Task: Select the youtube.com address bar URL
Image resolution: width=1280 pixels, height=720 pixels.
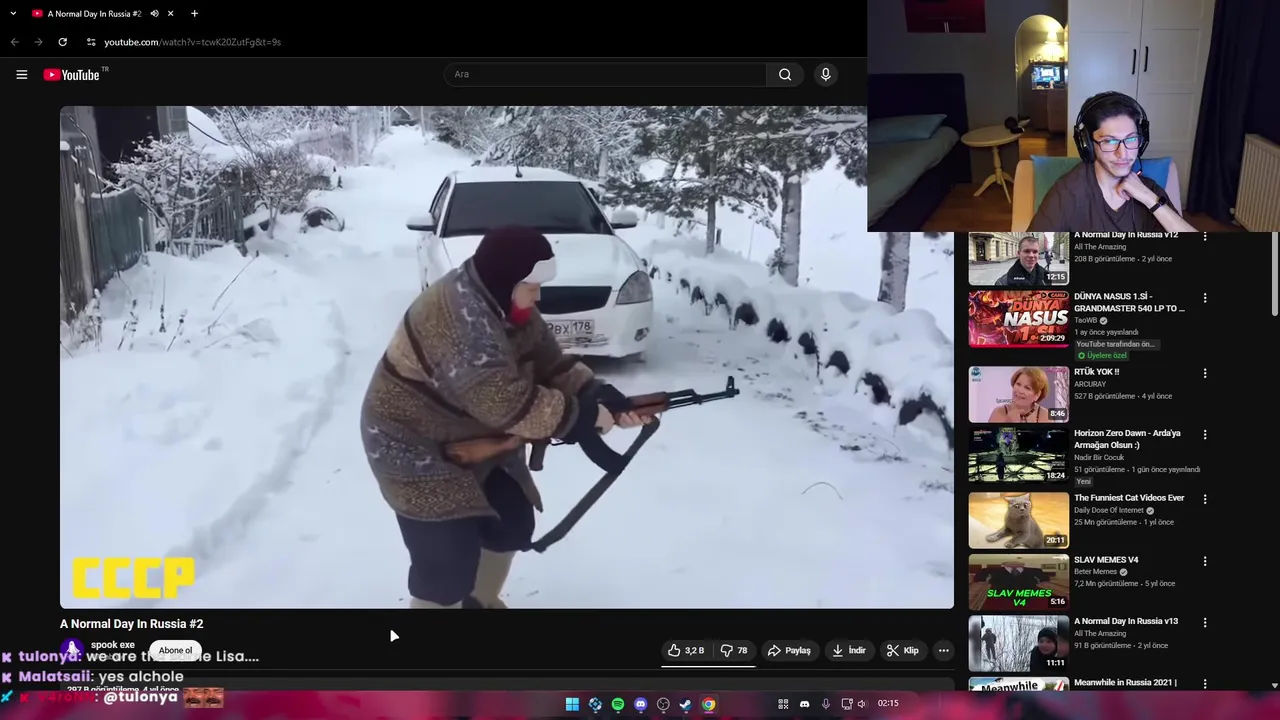Action: (192, 42)
